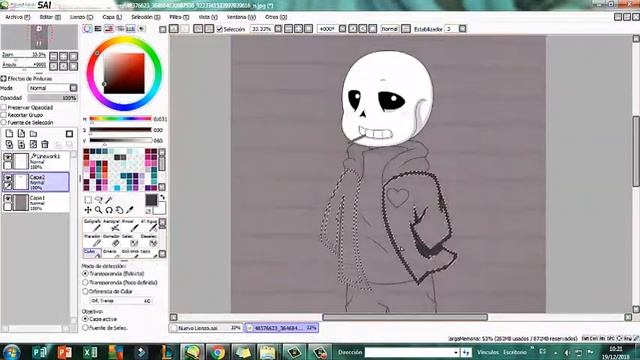Open the Archivo menu
The height and width of the screenshot is (360, 640).
pos(18,17)
